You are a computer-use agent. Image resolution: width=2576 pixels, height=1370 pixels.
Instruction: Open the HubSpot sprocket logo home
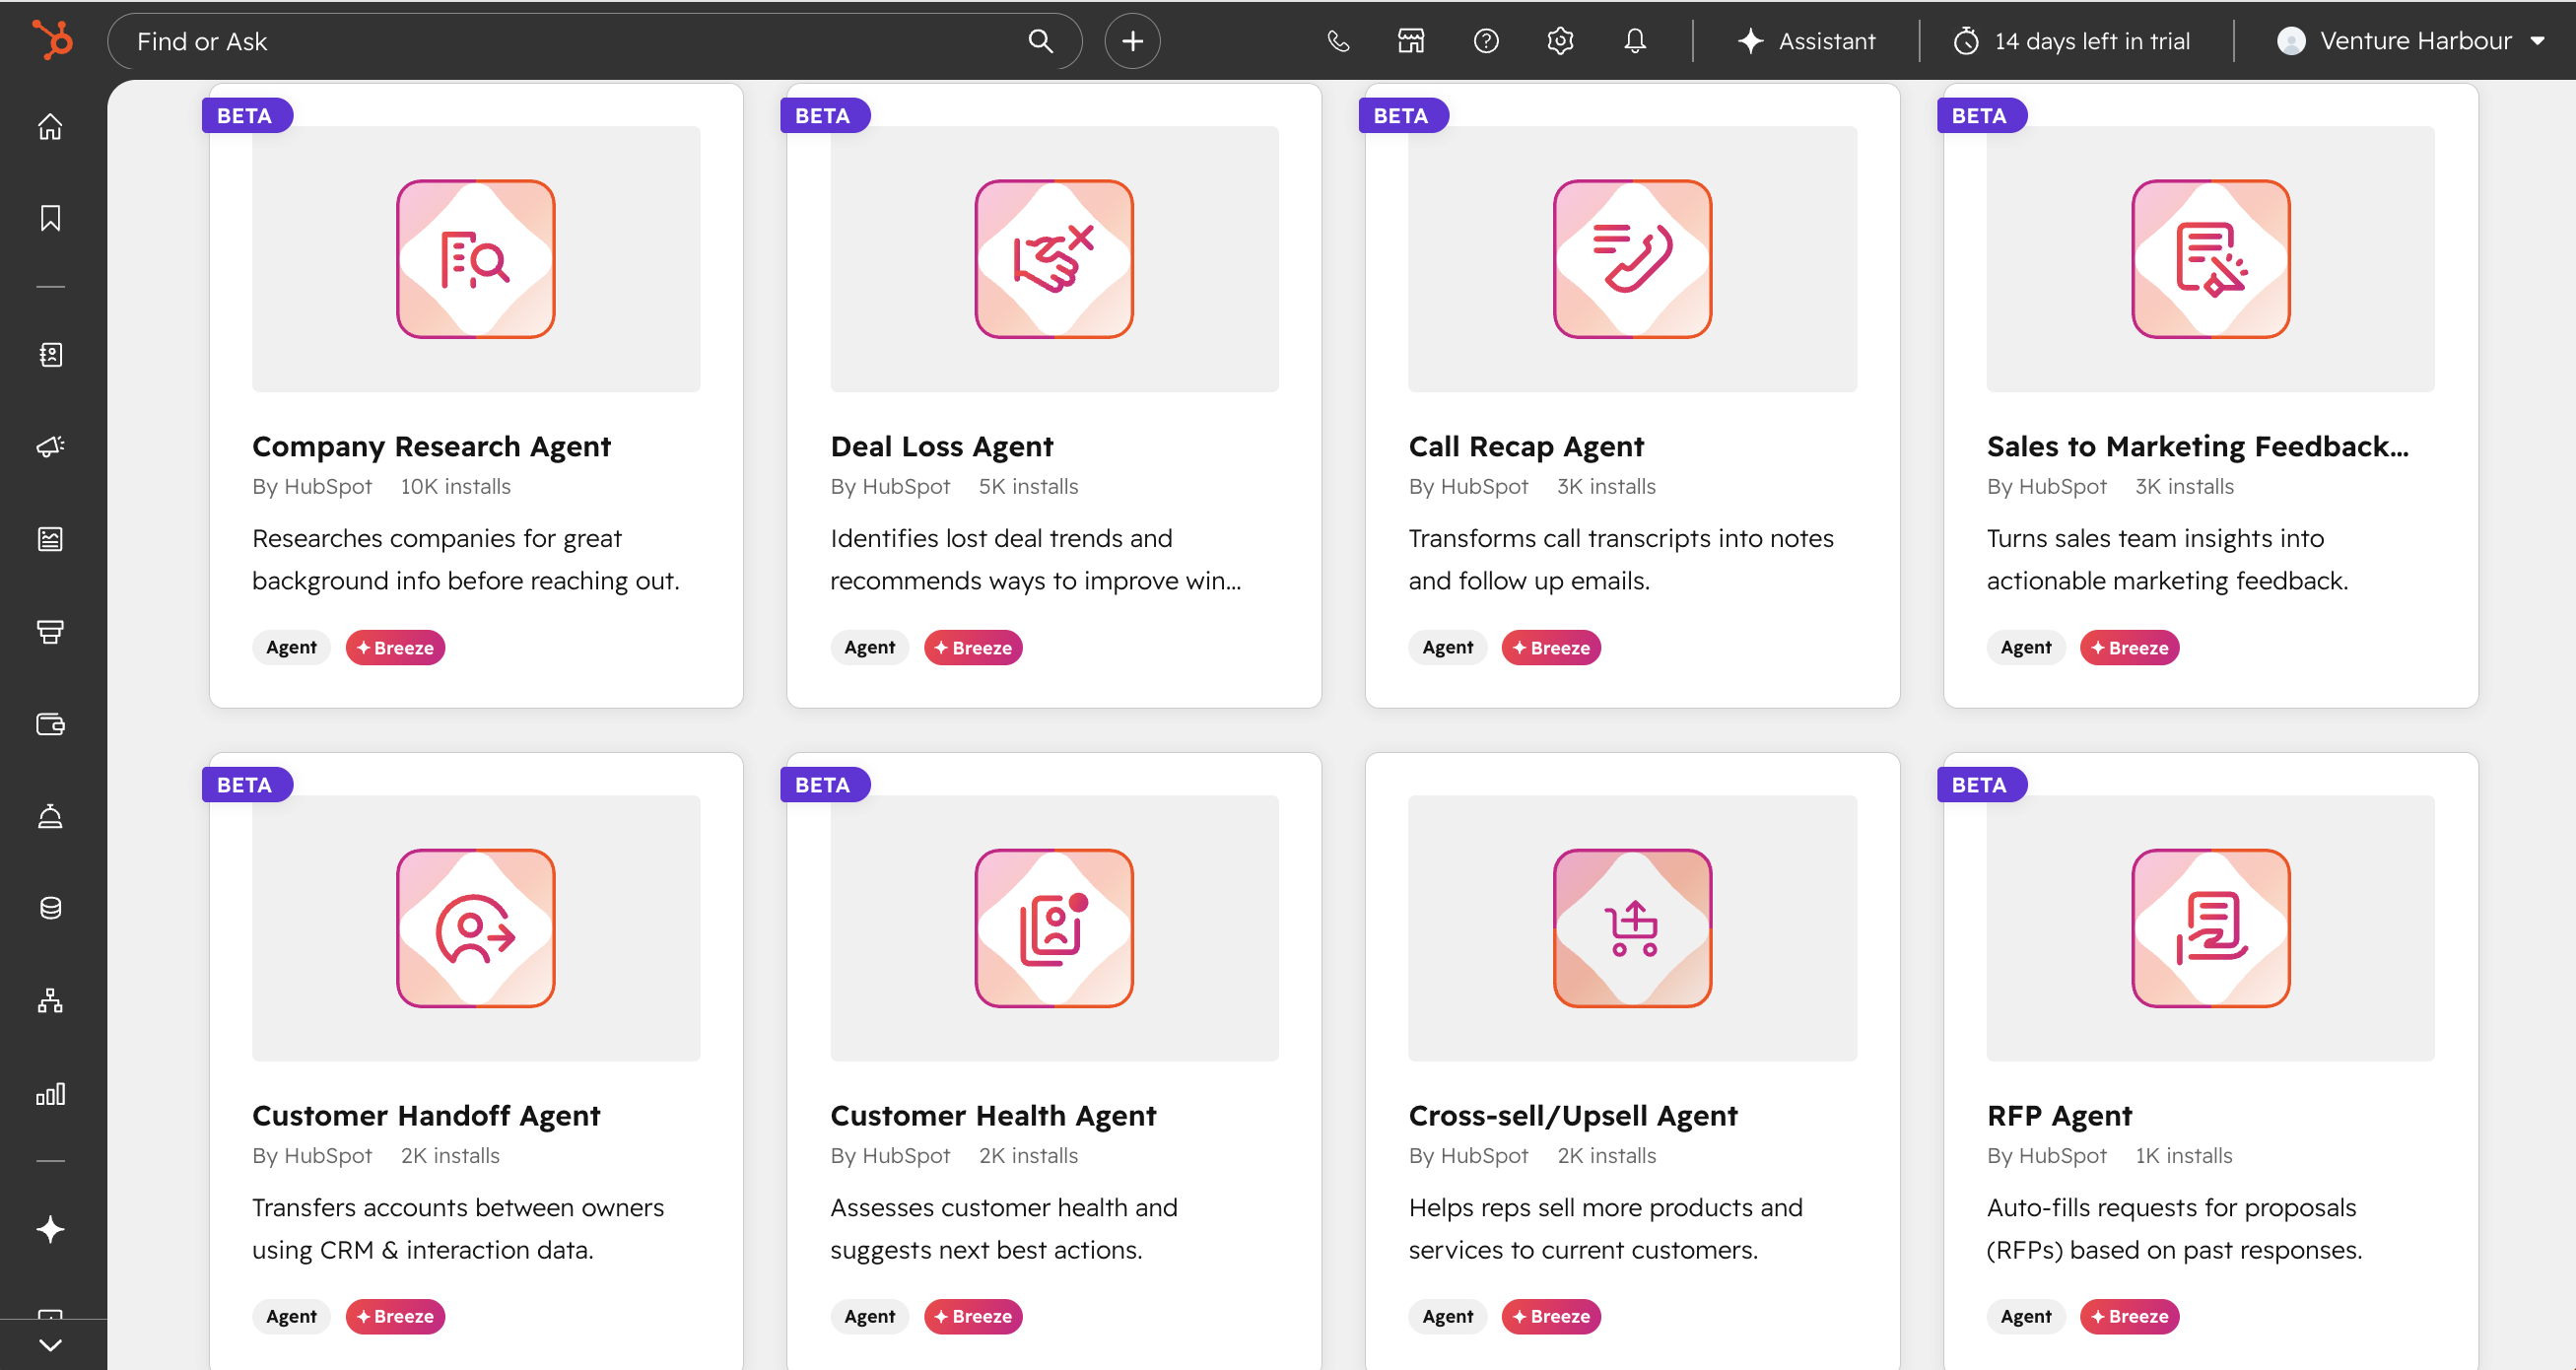[52, 41]
